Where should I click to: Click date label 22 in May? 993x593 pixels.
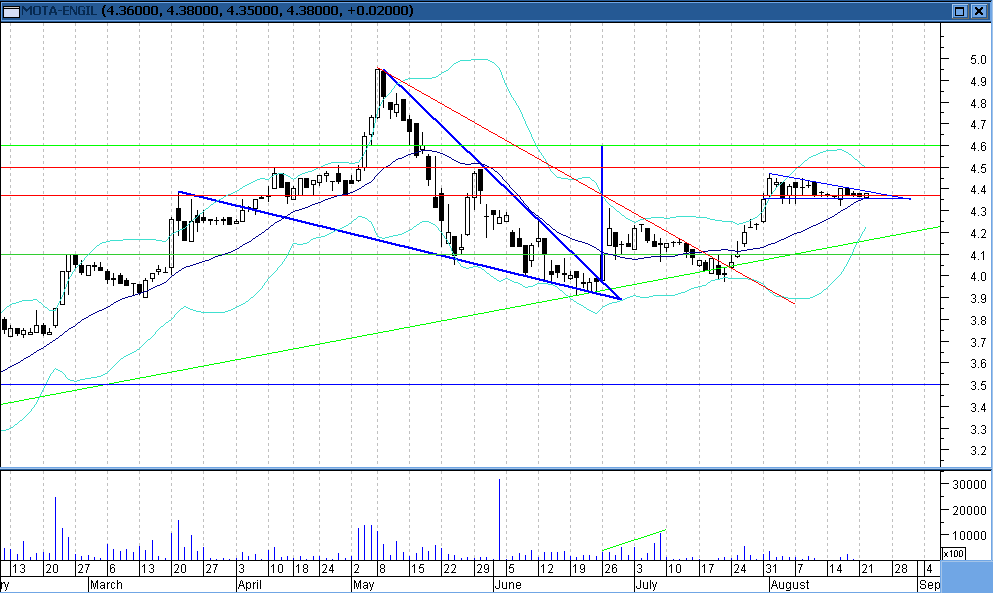click(450, 569)
